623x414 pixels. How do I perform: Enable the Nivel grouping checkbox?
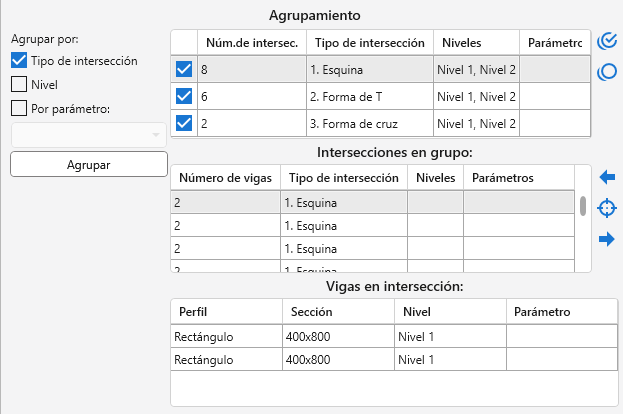point(18,85)
